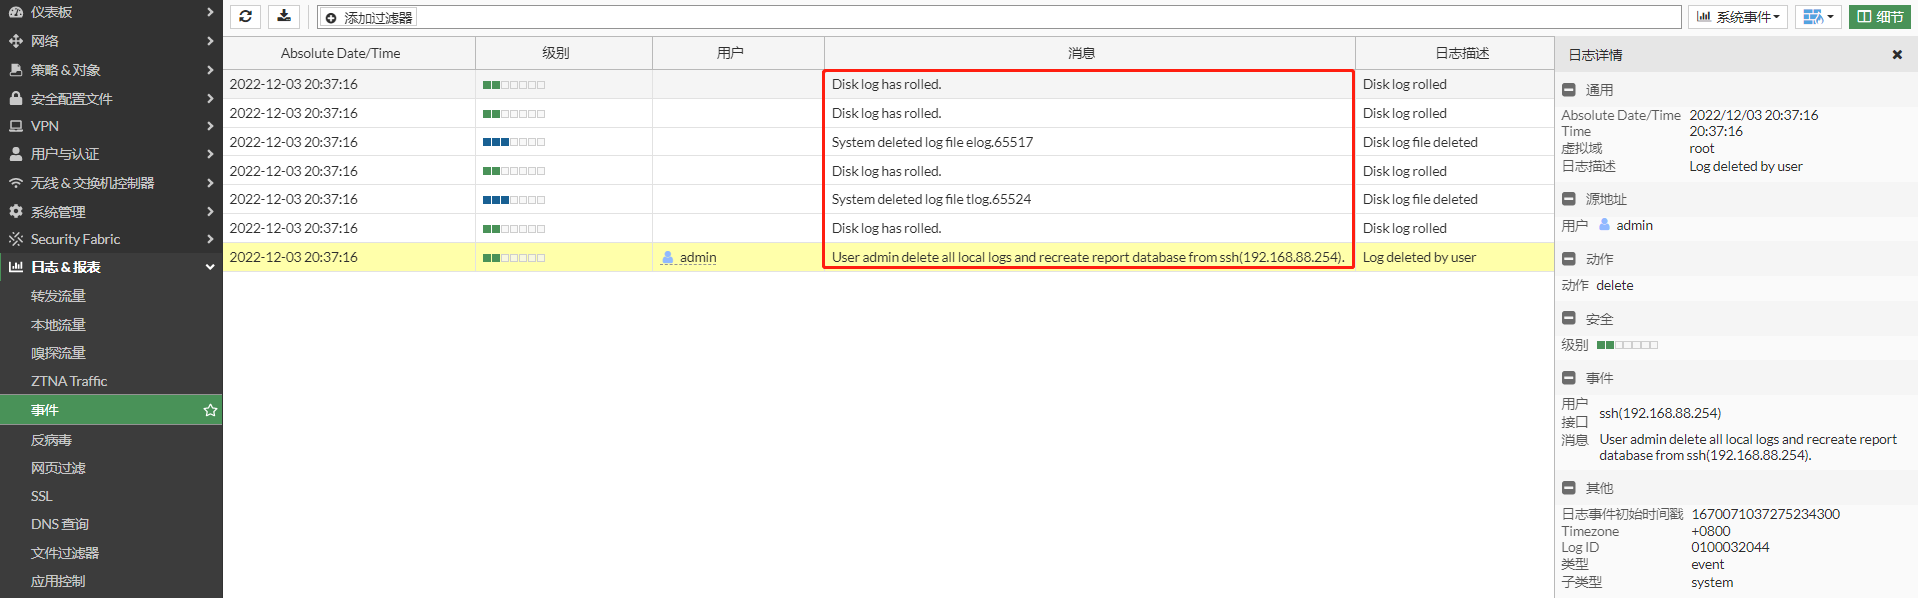1918x598 pixels.
Task: Open the 系统事件 dropdown
Action: [1738, 17]
